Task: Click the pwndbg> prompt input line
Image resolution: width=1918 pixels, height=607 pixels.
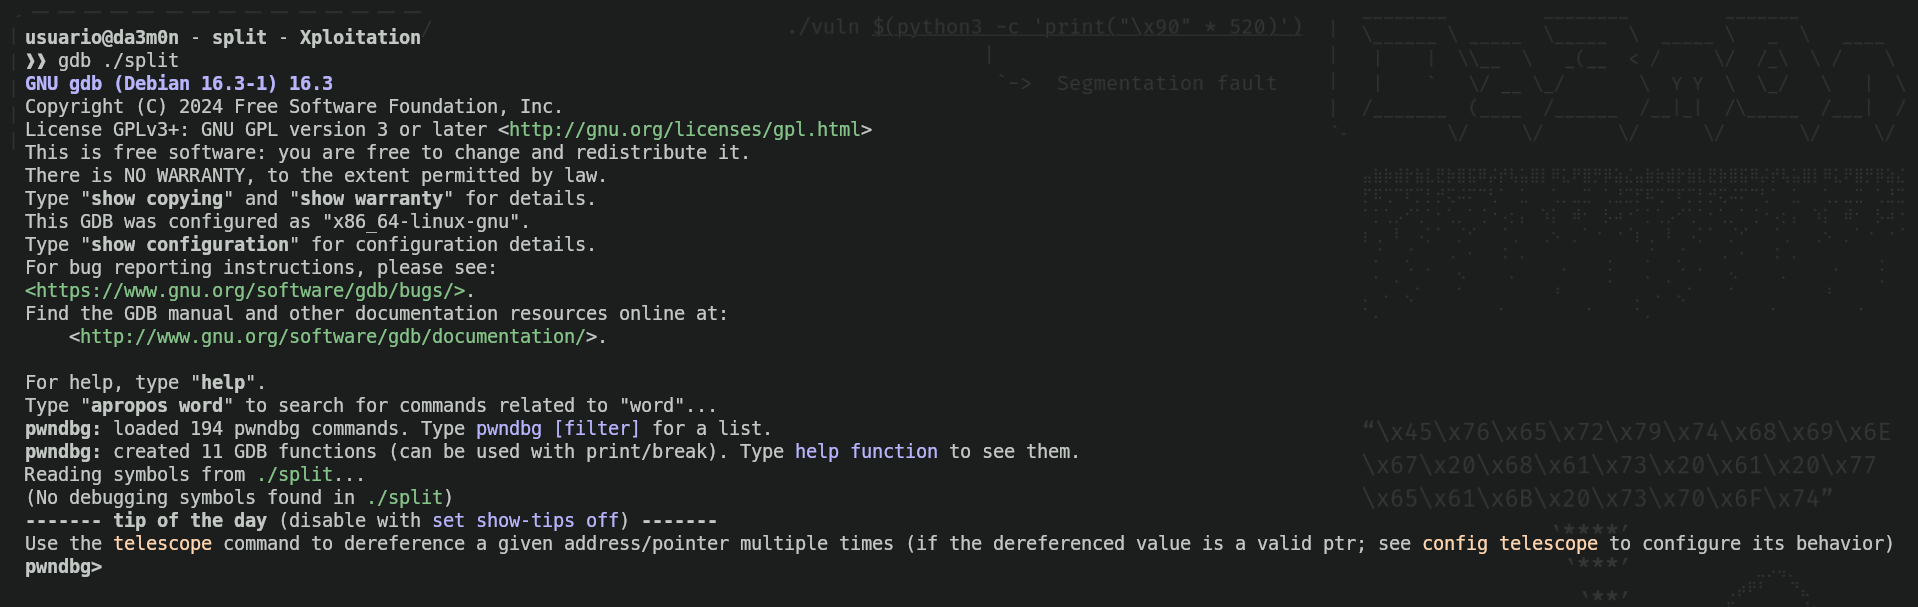Action: click(x=63, y=567)
